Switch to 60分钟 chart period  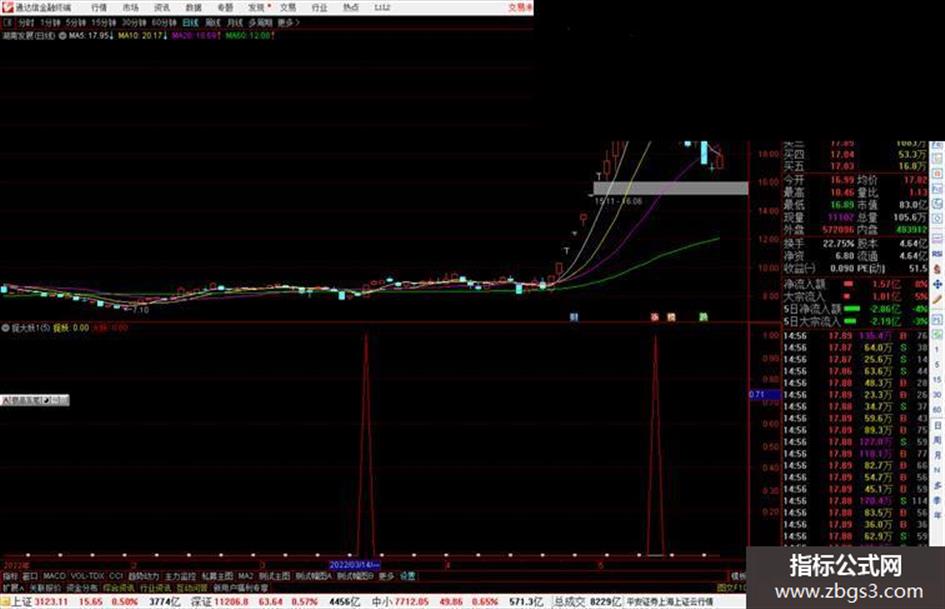point(164,22)
